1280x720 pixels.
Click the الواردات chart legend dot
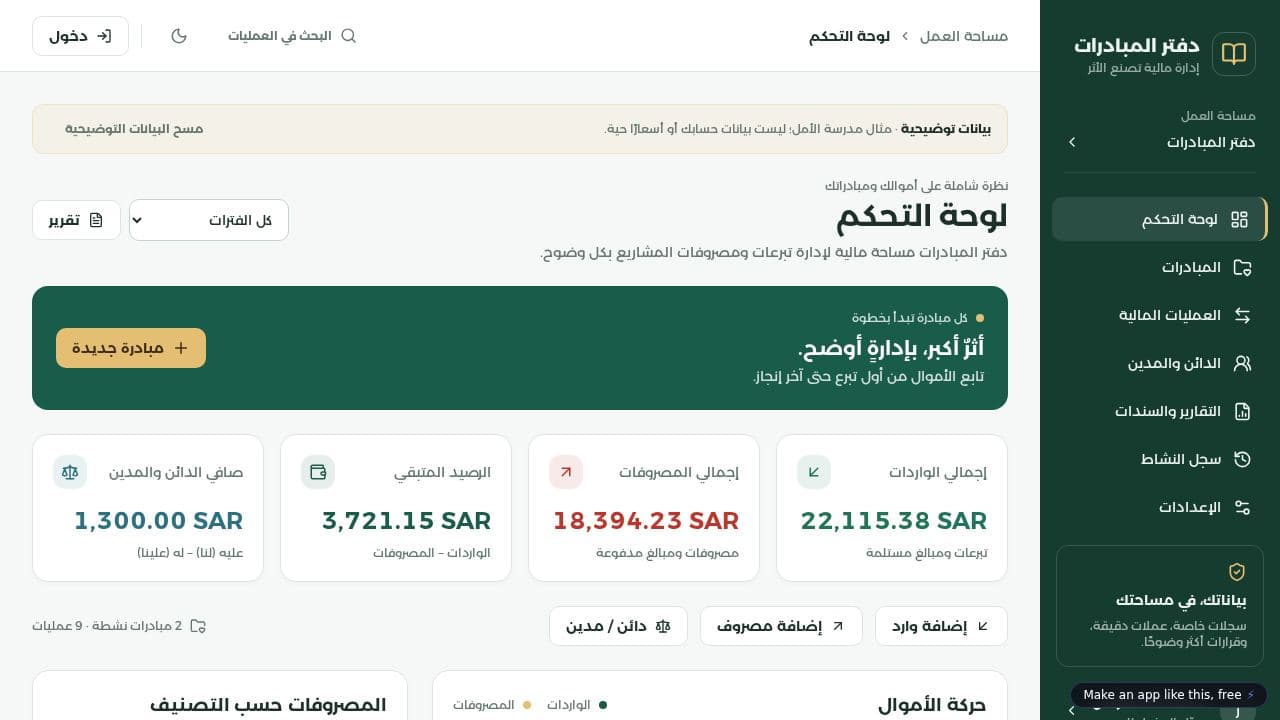(x=603, y=705)
